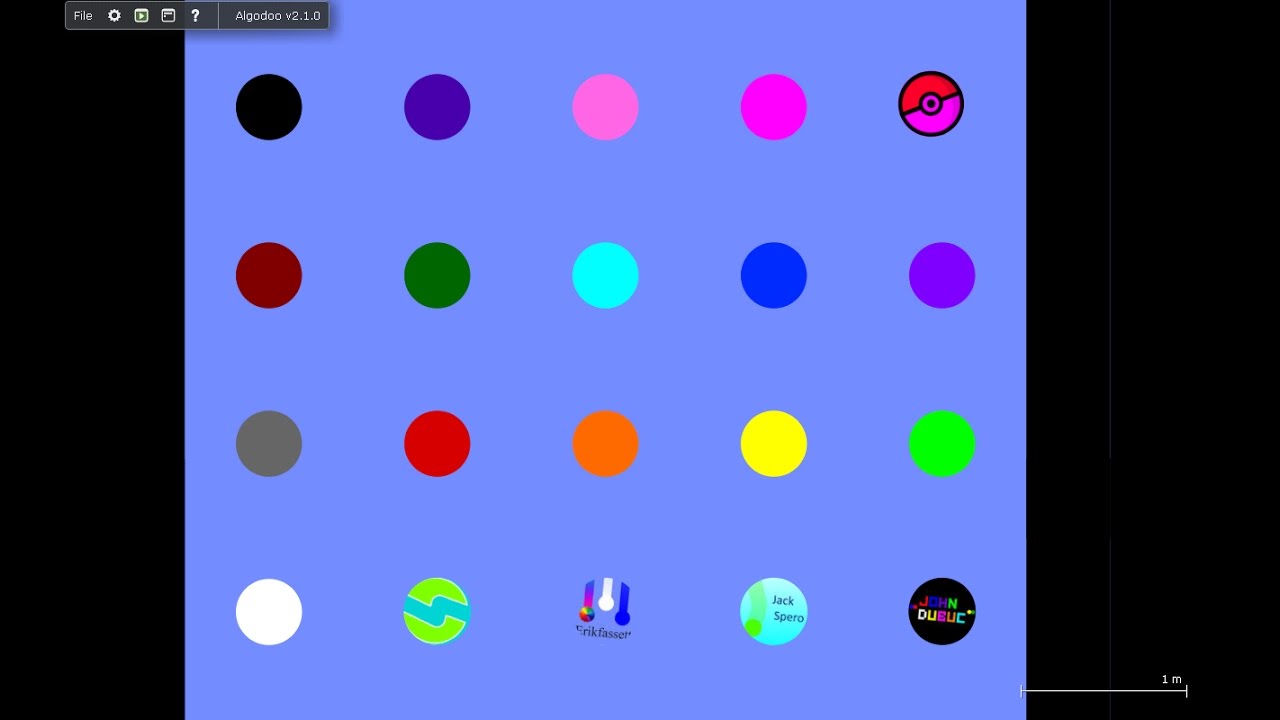The width and height of the screenshot is (1280, 720).
Task: Select the orange marble
Action: tap(605, 444)
